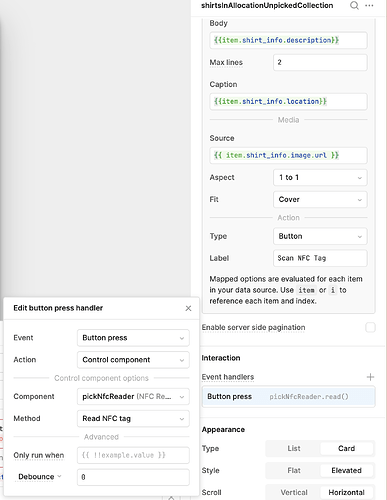Click the Interaction section heading
The height and width of the screenshot is (500, 387).
221,358
